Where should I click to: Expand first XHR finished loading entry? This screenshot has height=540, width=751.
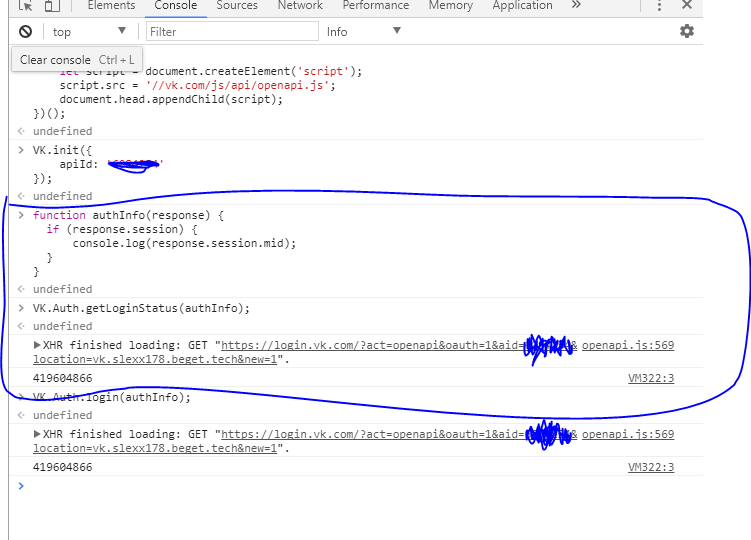37,345
